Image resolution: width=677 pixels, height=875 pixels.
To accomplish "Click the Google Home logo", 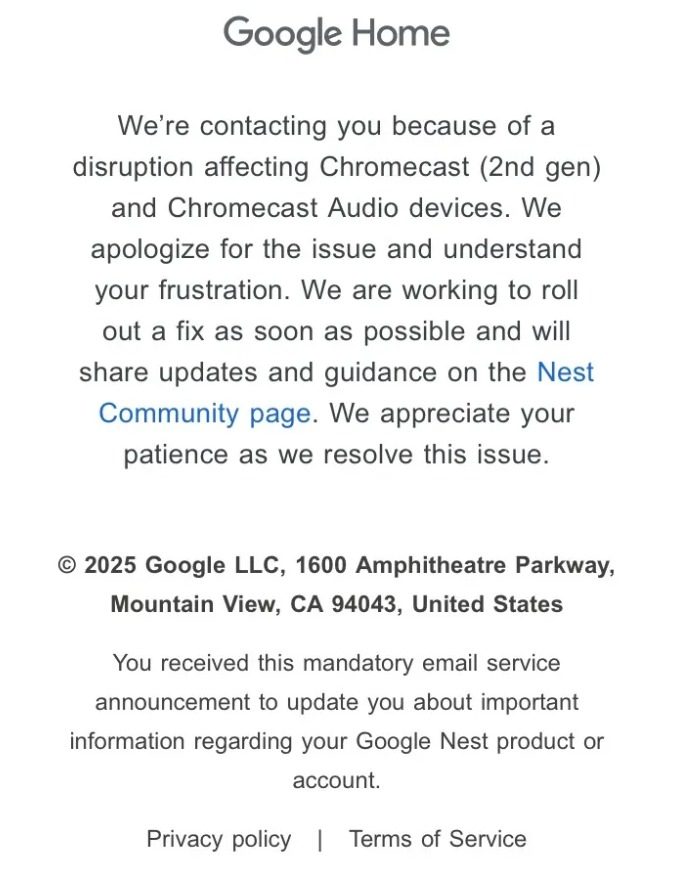I will pyautogui.click(x=336, y=33).
